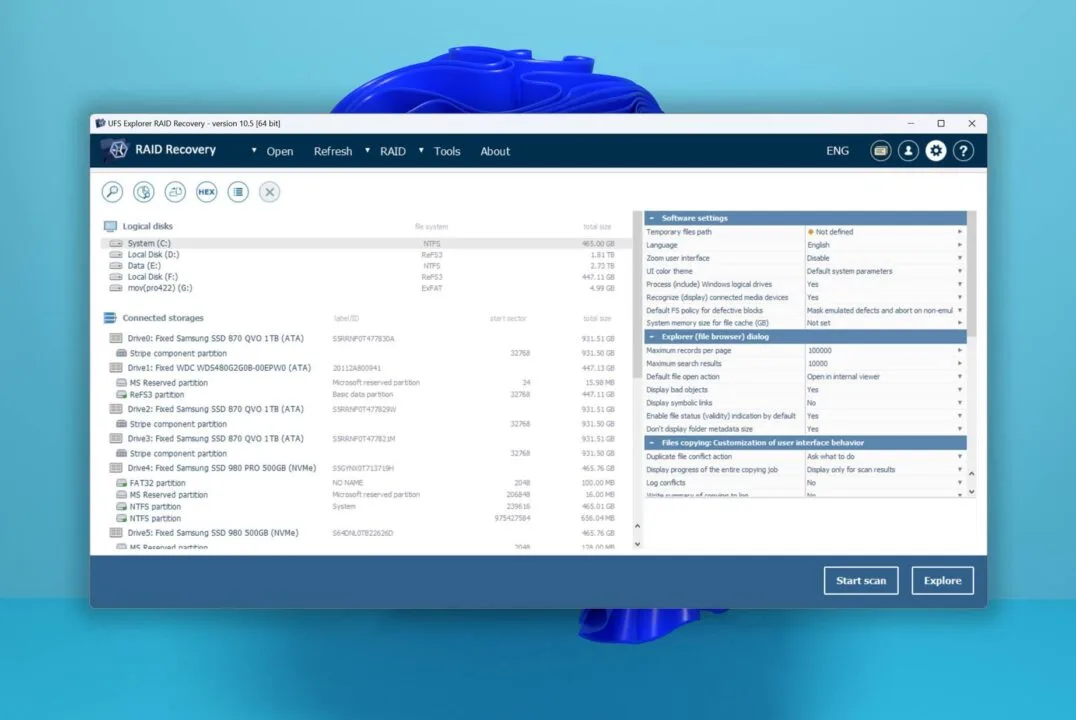The height and width of the screenshot is (720, 1076).
Task: Open the Duplicate file conflict action dropdown
Action: 959,456
